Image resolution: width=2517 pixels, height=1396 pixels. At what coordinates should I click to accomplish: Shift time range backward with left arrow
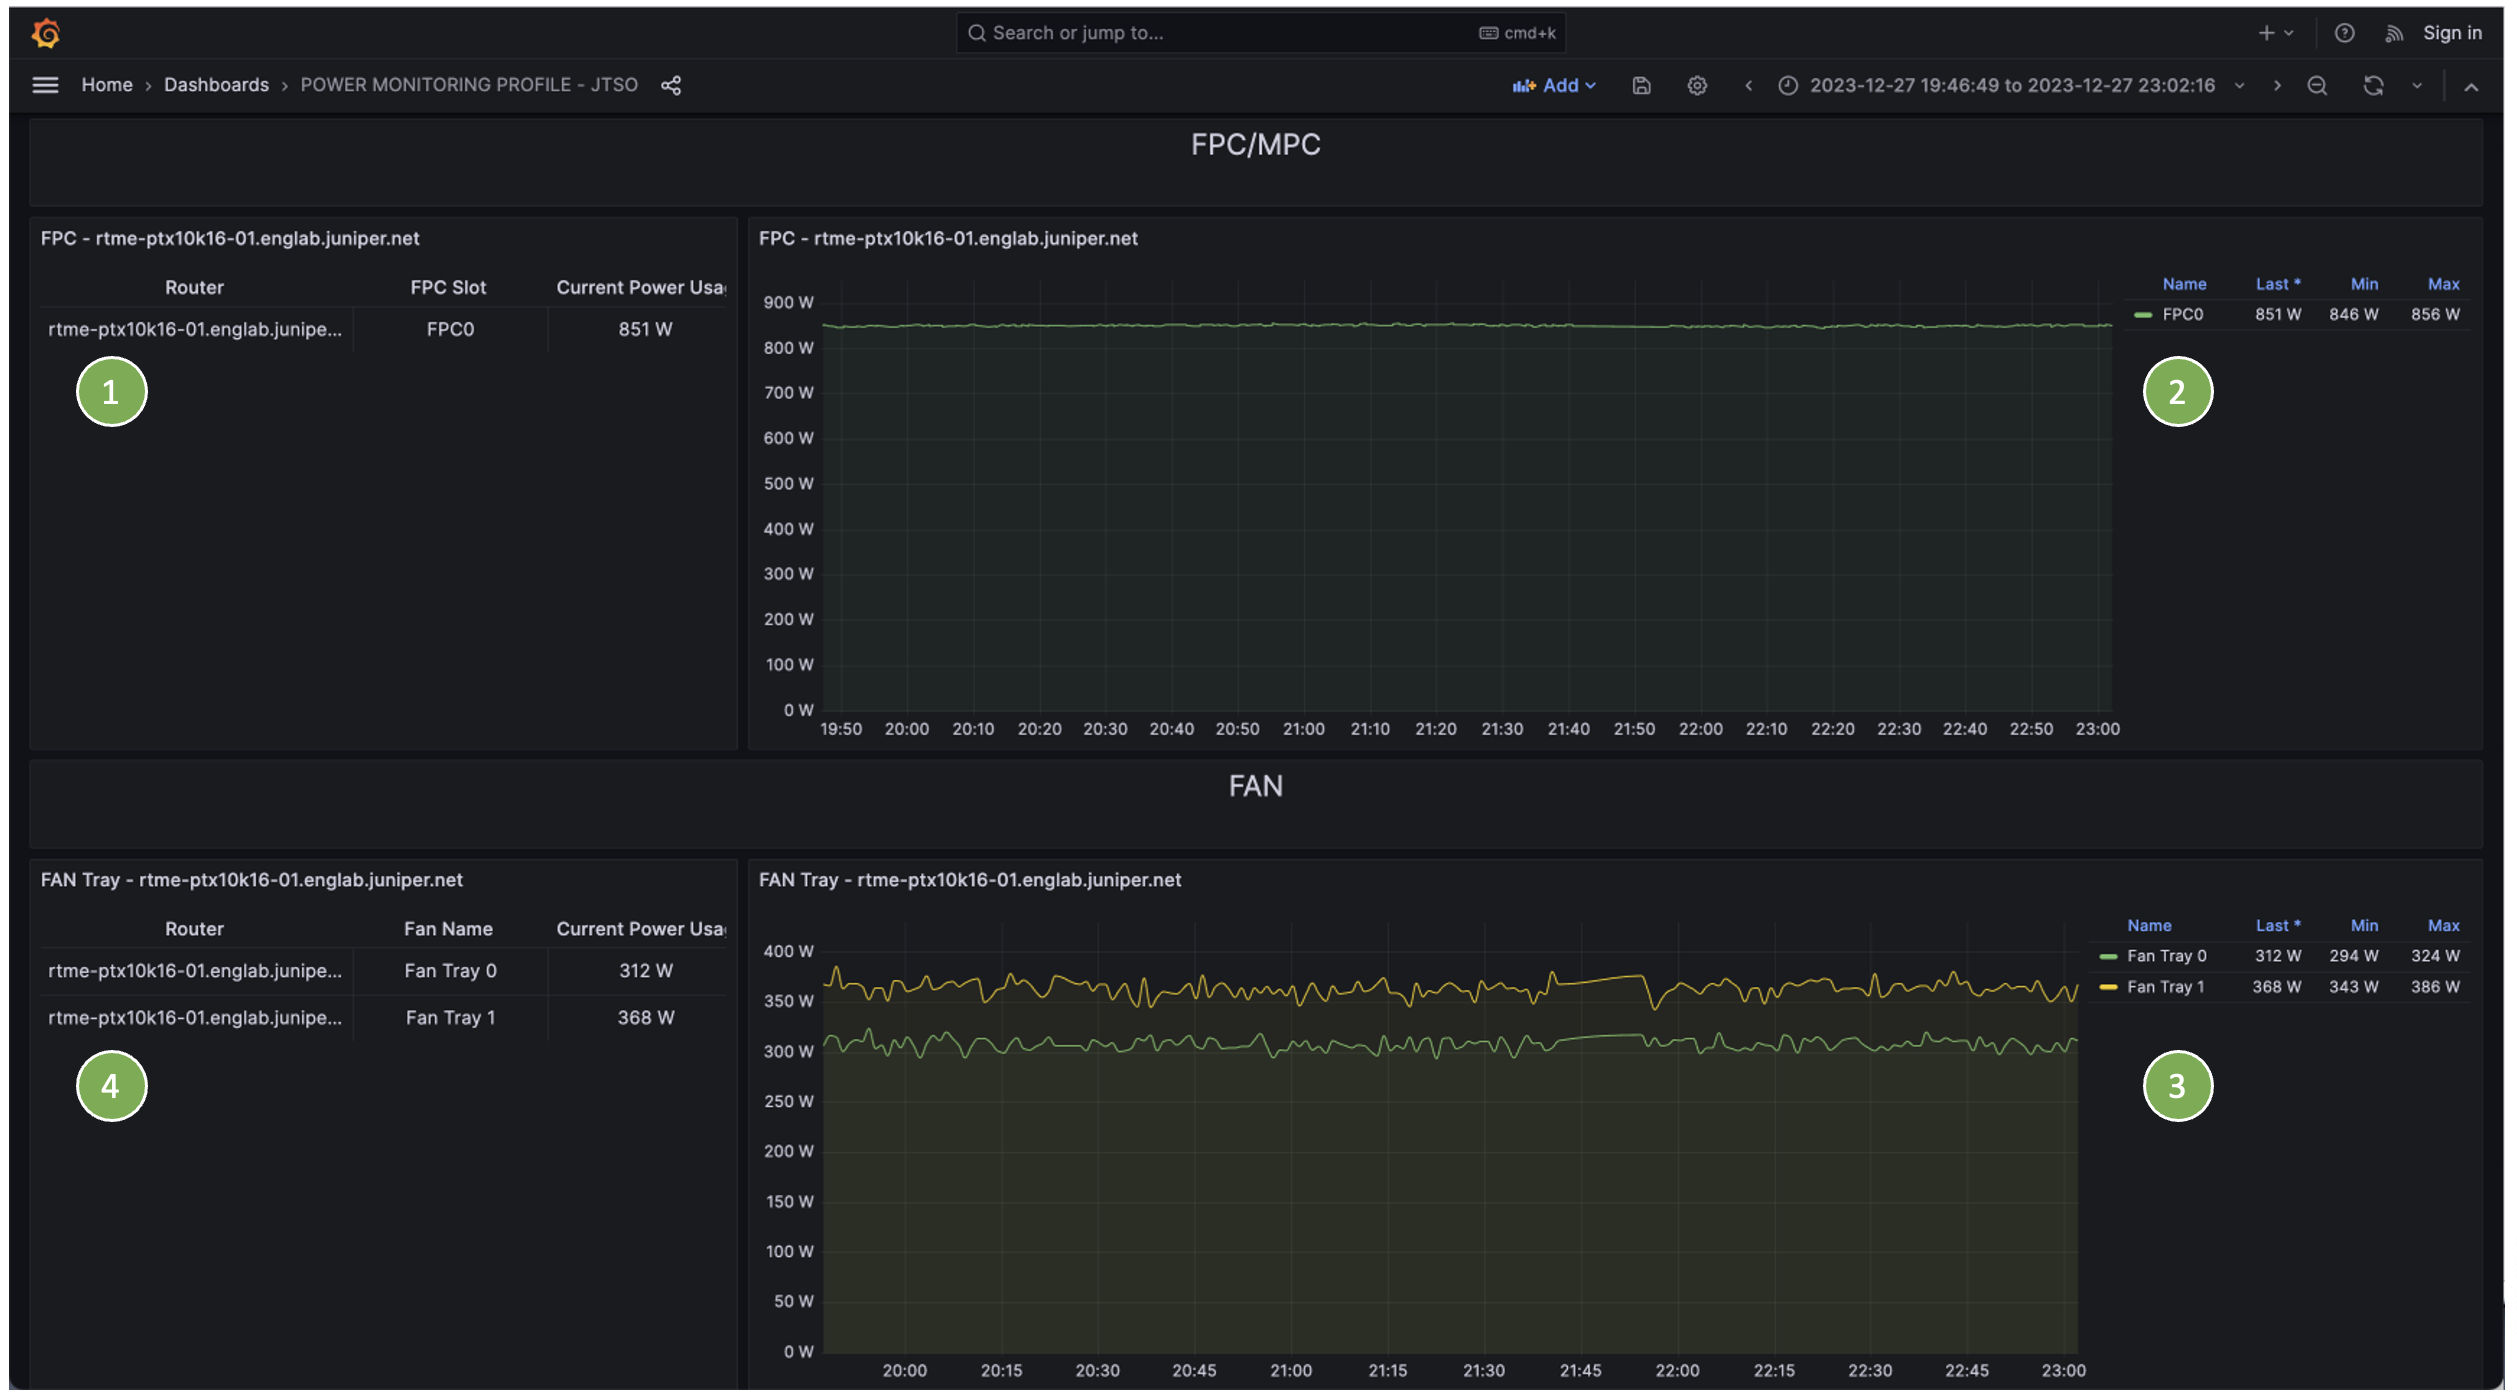click(1748, 85)
